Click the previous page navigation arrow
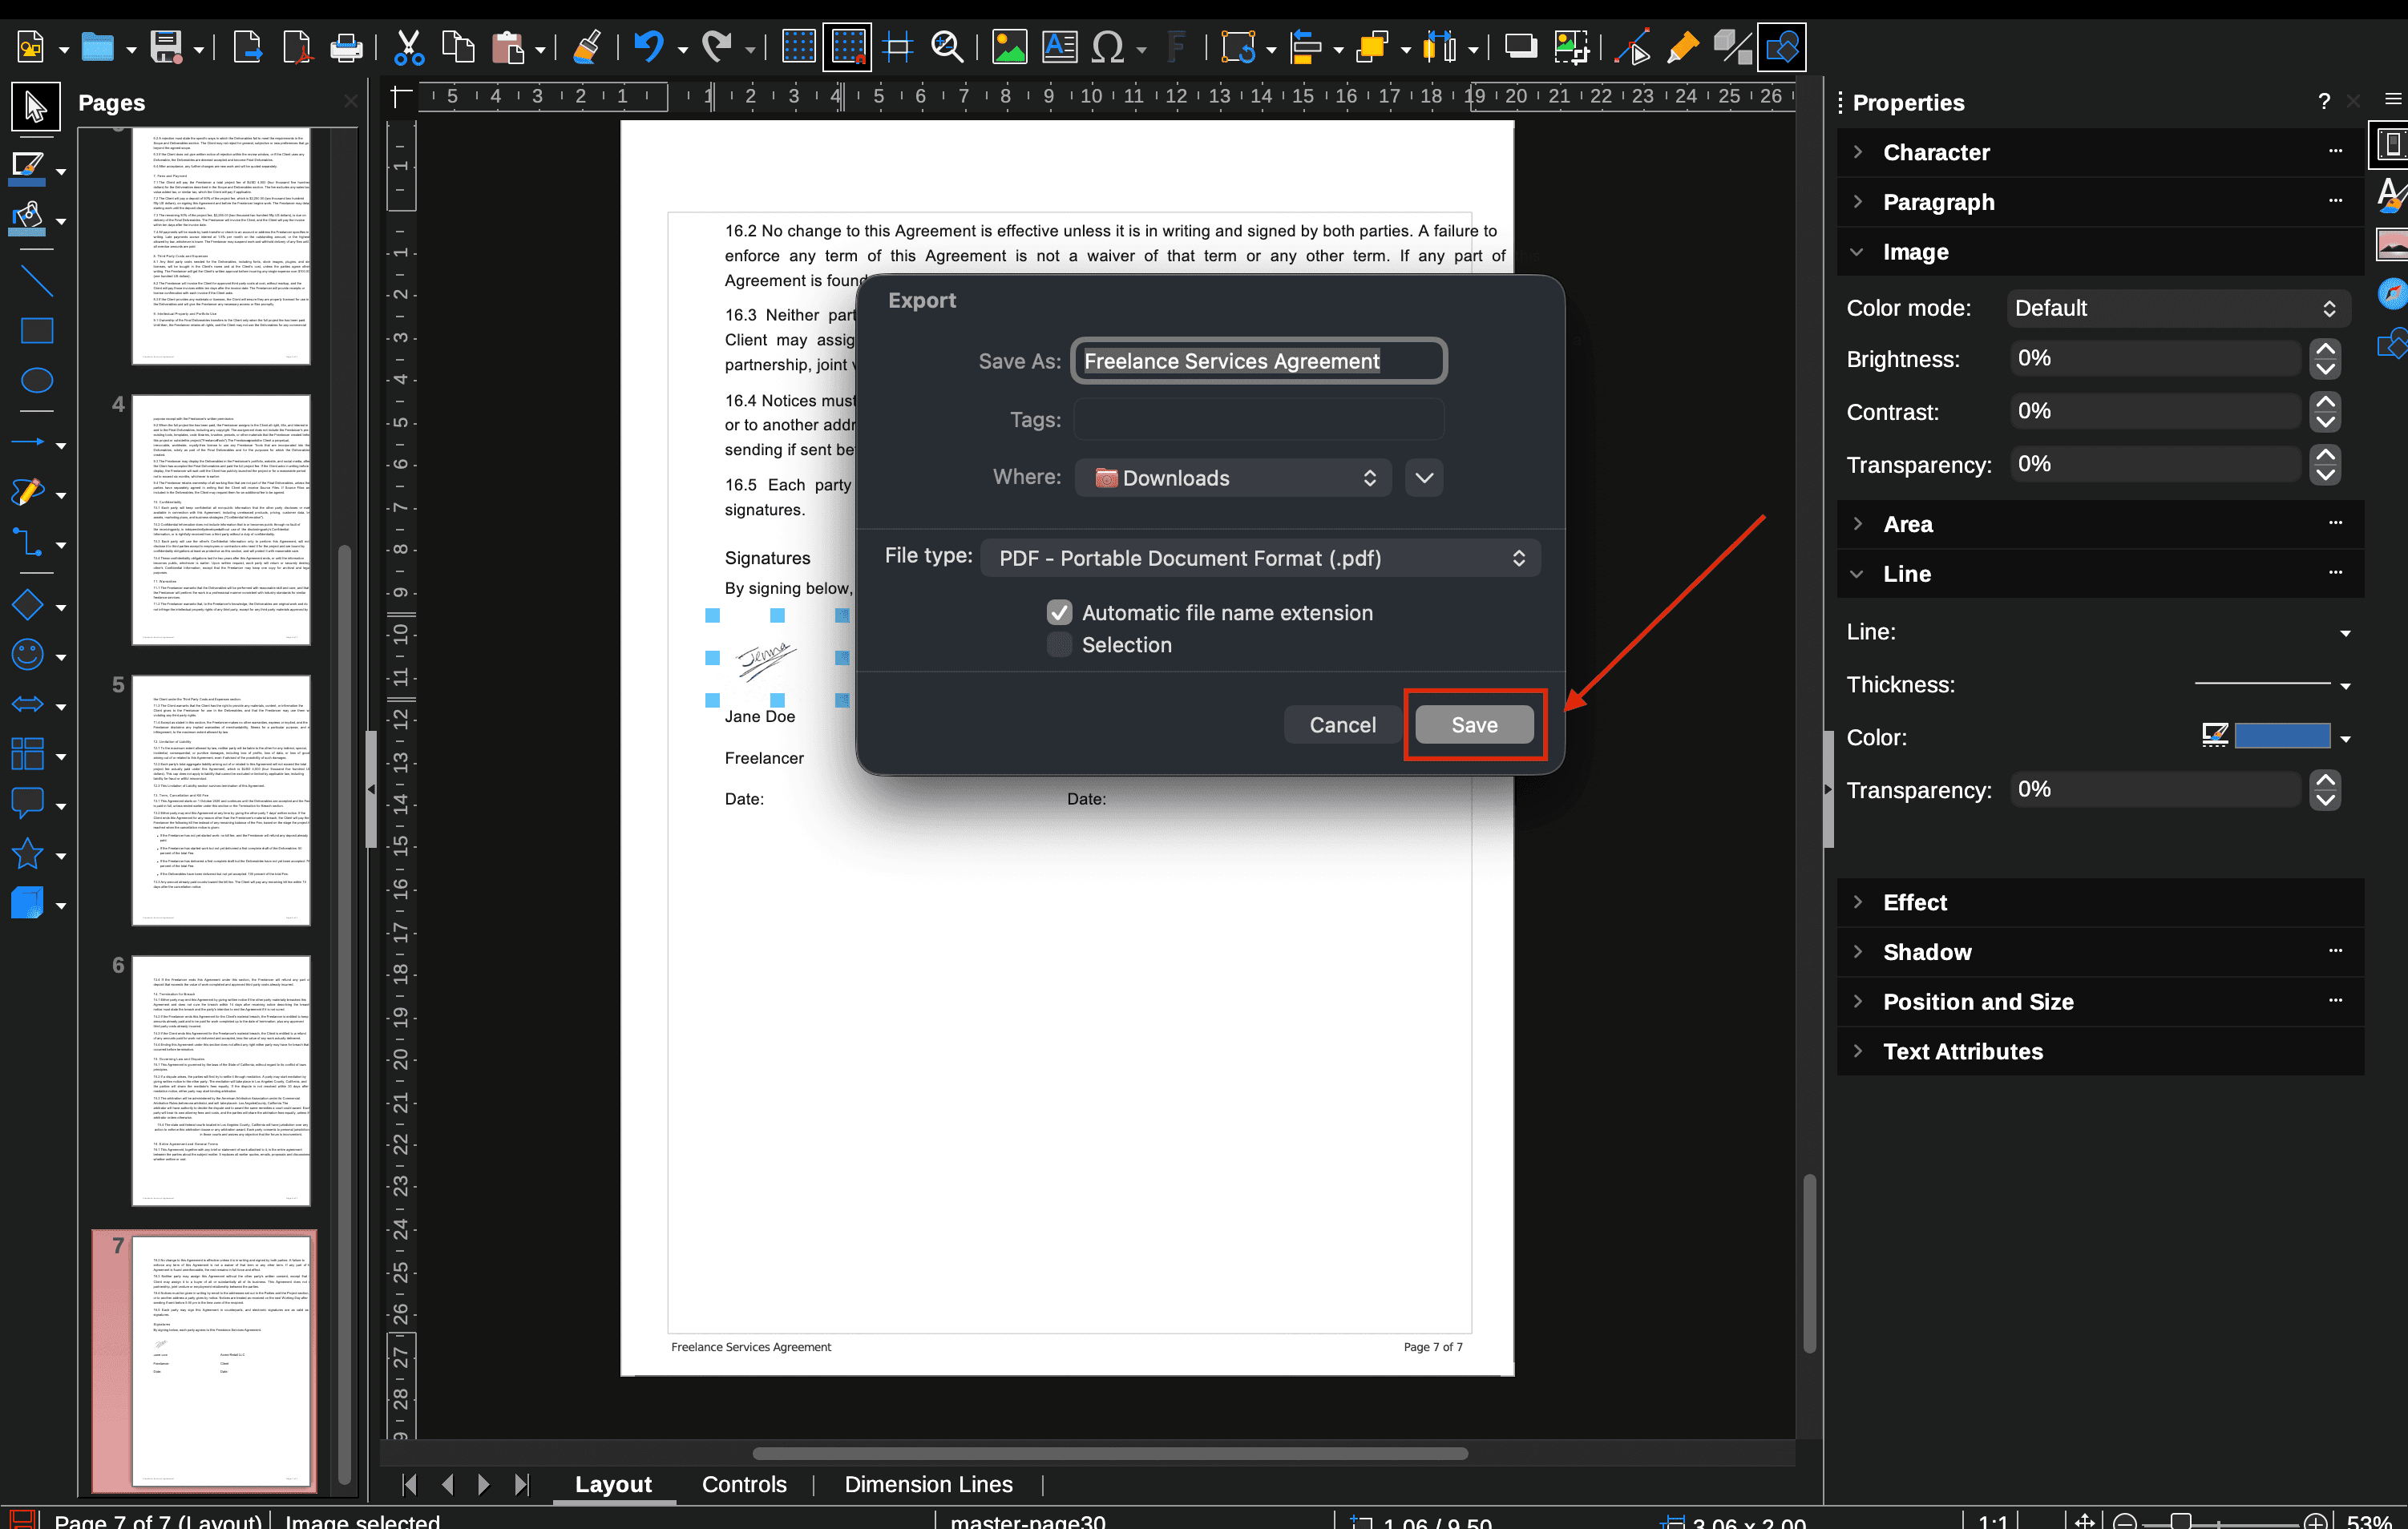2408x1529 pixels. 447,1484
